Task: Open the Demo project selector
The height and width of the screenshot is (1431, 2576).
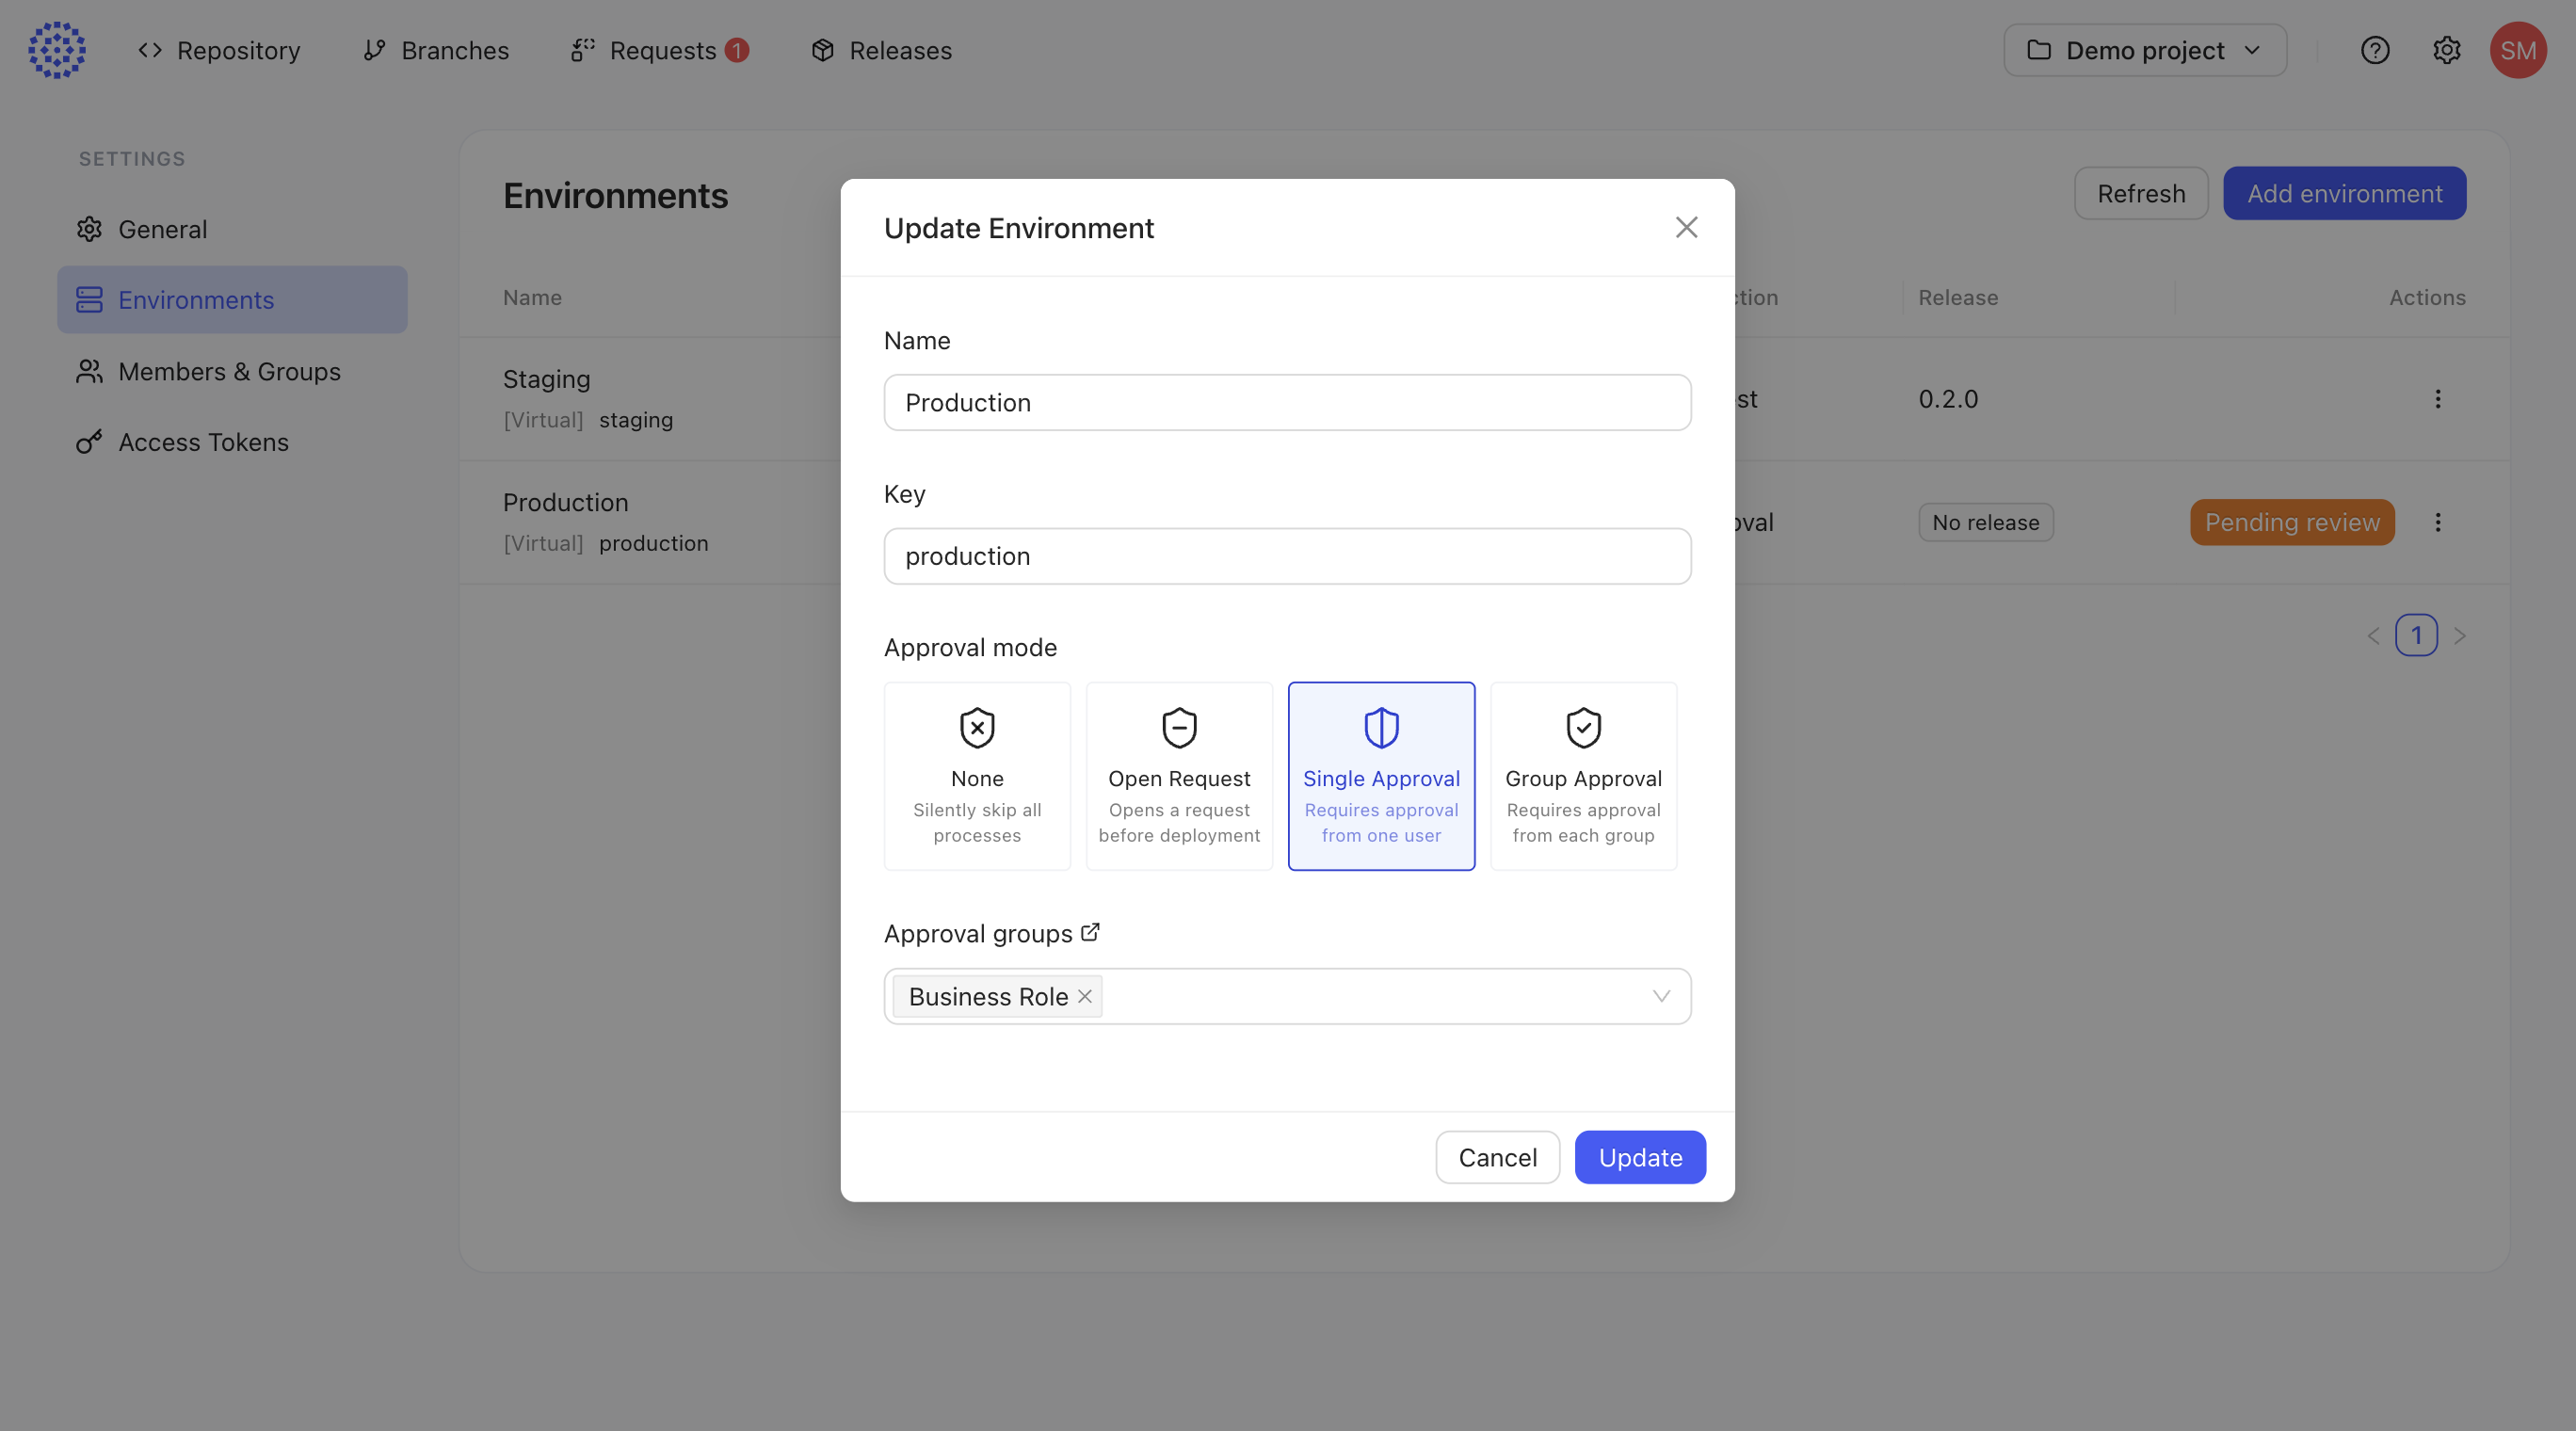Action: tap(2144, 50)
